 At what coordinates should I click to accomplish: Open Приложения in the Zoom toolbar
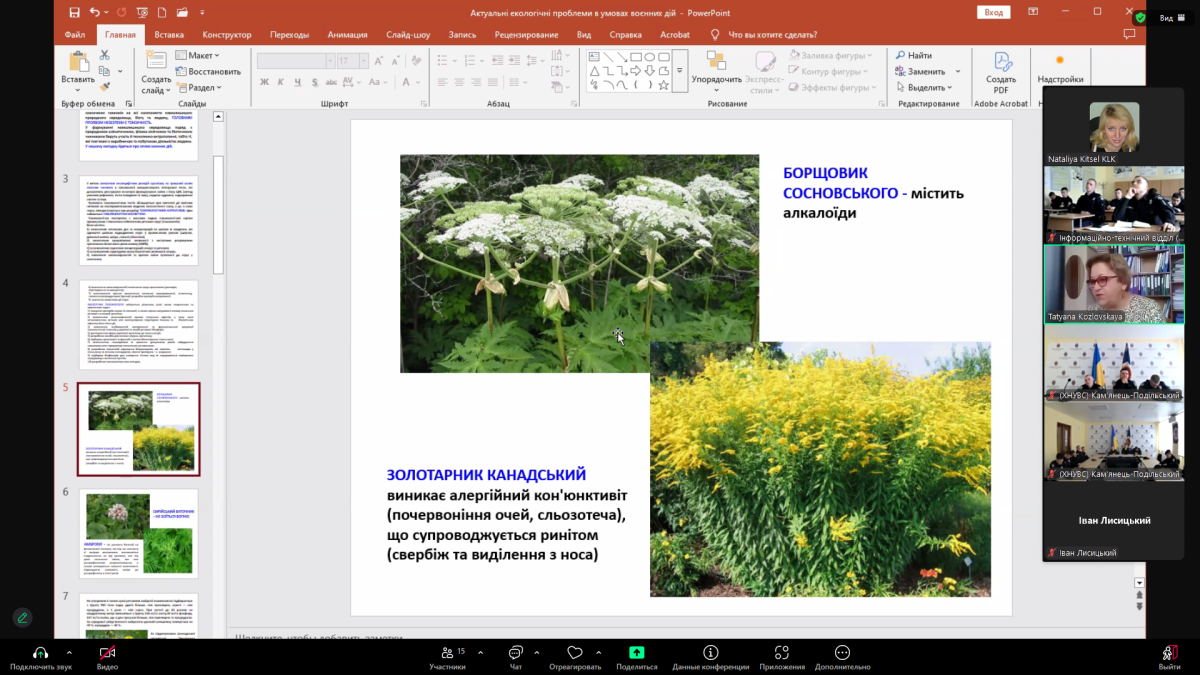(781, 654)
